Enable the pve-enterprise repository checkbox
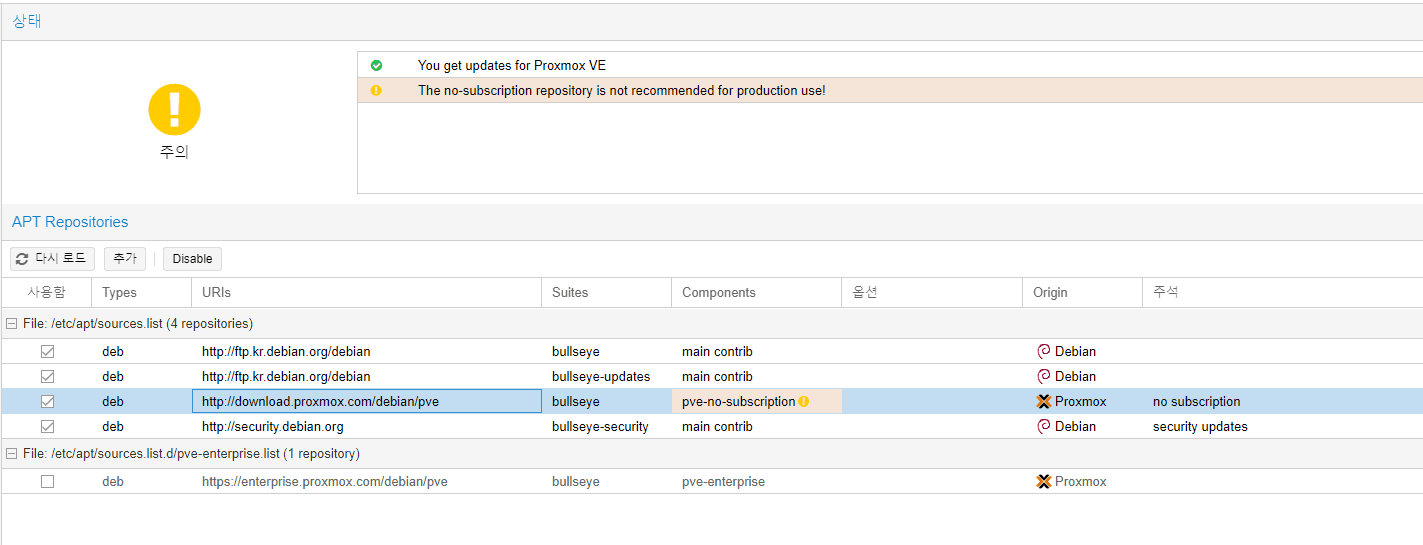1423x545 pixels. tap(47, 481)
